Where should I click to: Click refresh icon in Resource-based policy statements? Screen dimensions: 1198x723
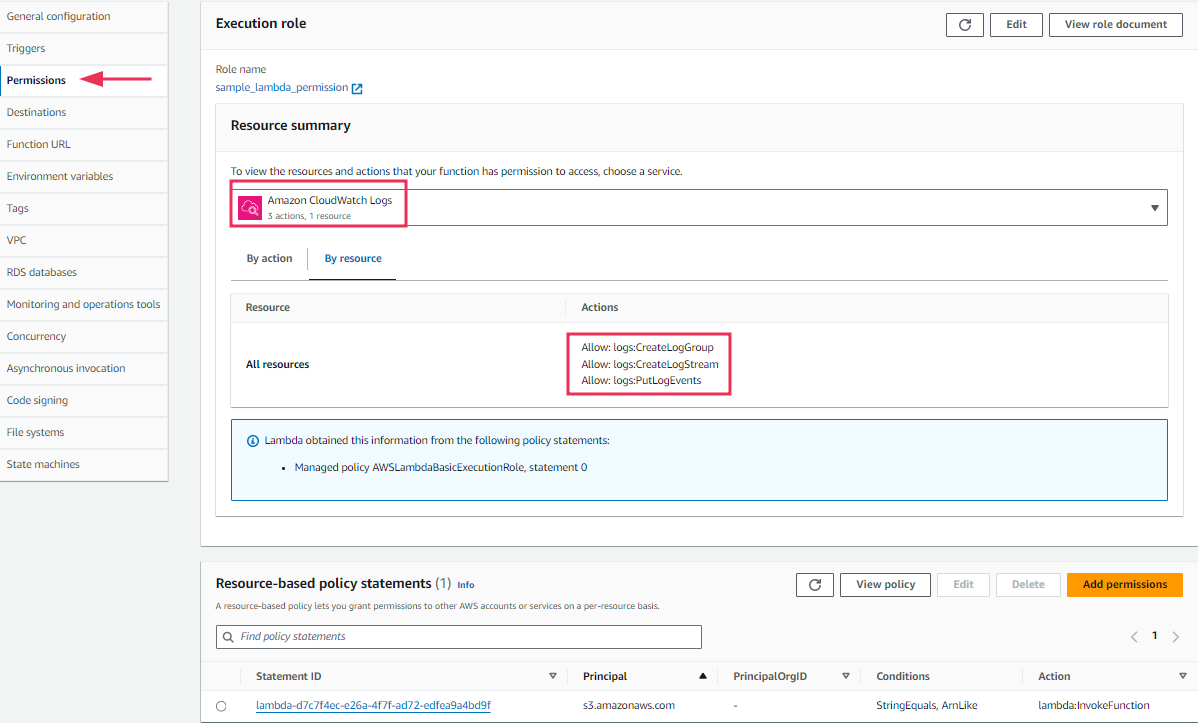(814, 584)
